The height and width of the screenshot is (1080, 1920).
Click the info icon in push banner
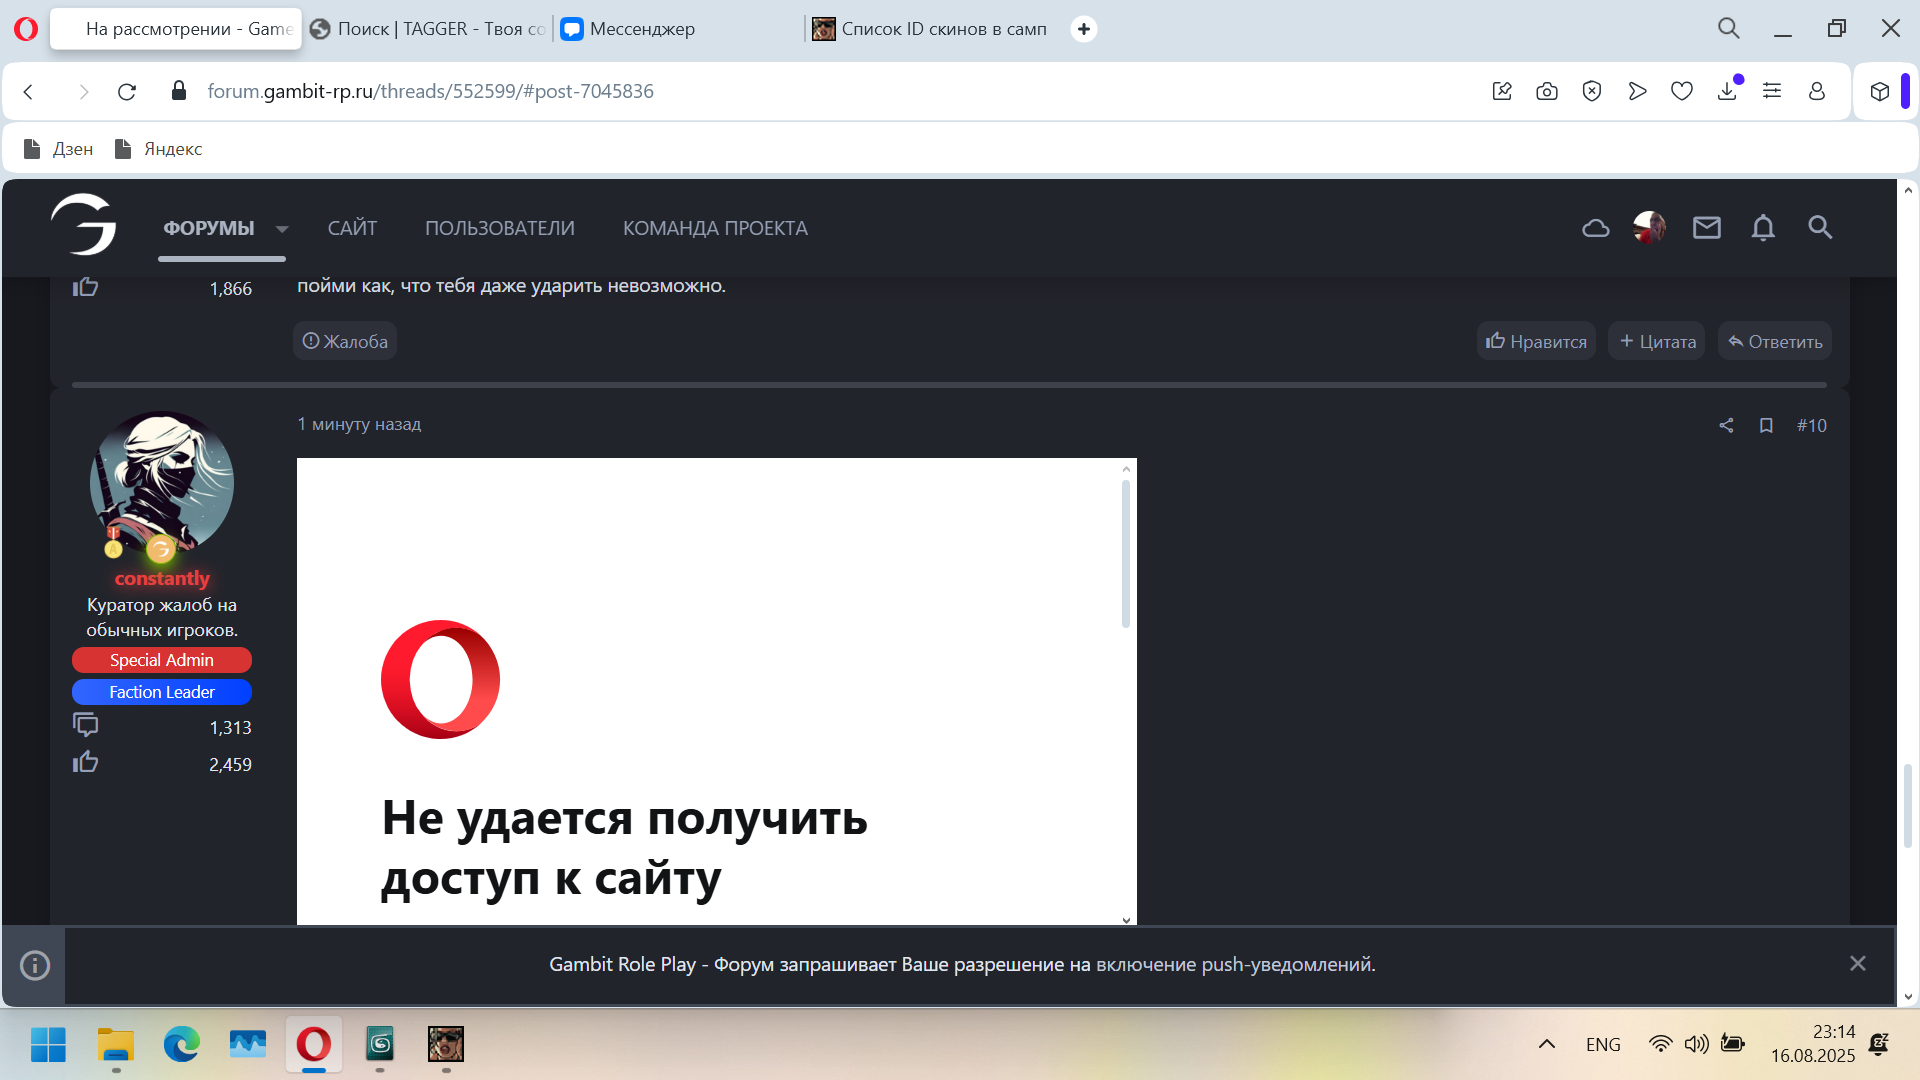(x=35, y=965)
